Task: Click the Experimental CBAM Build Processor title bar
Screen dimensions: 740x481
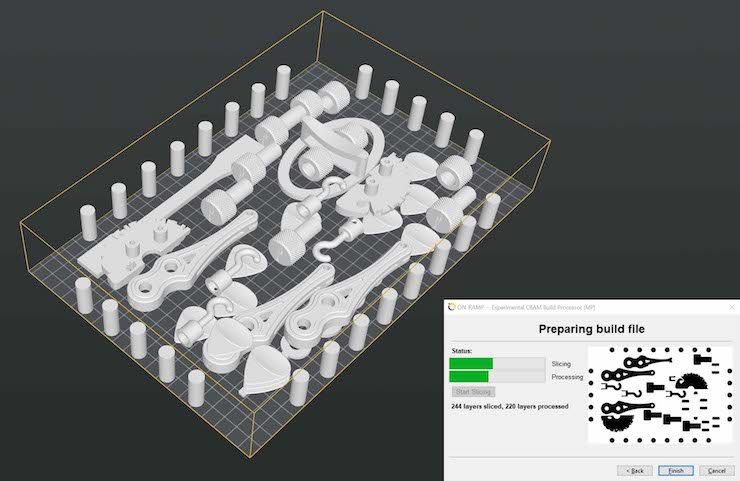Action: 560,306
